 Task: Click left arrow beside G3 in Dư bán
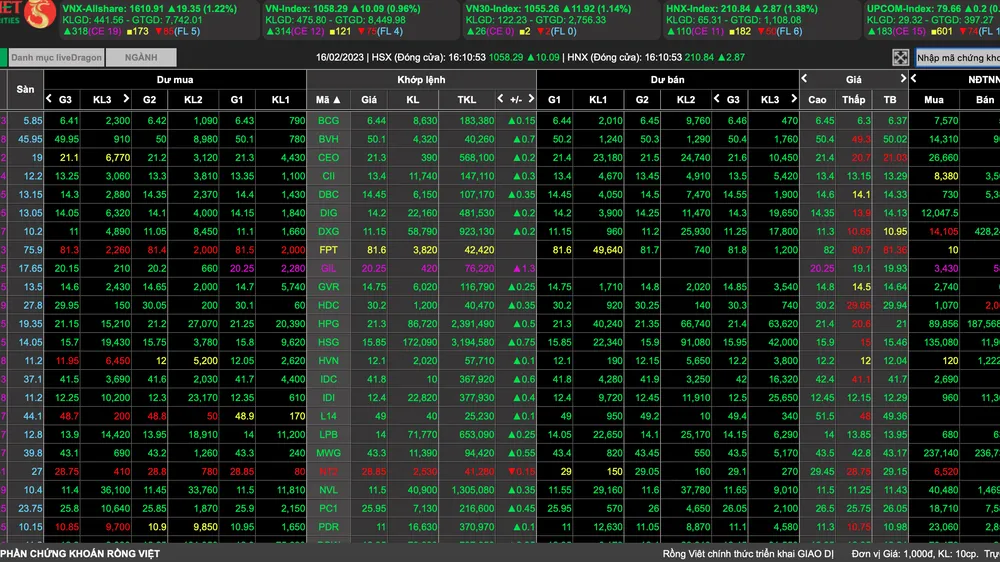717,99
